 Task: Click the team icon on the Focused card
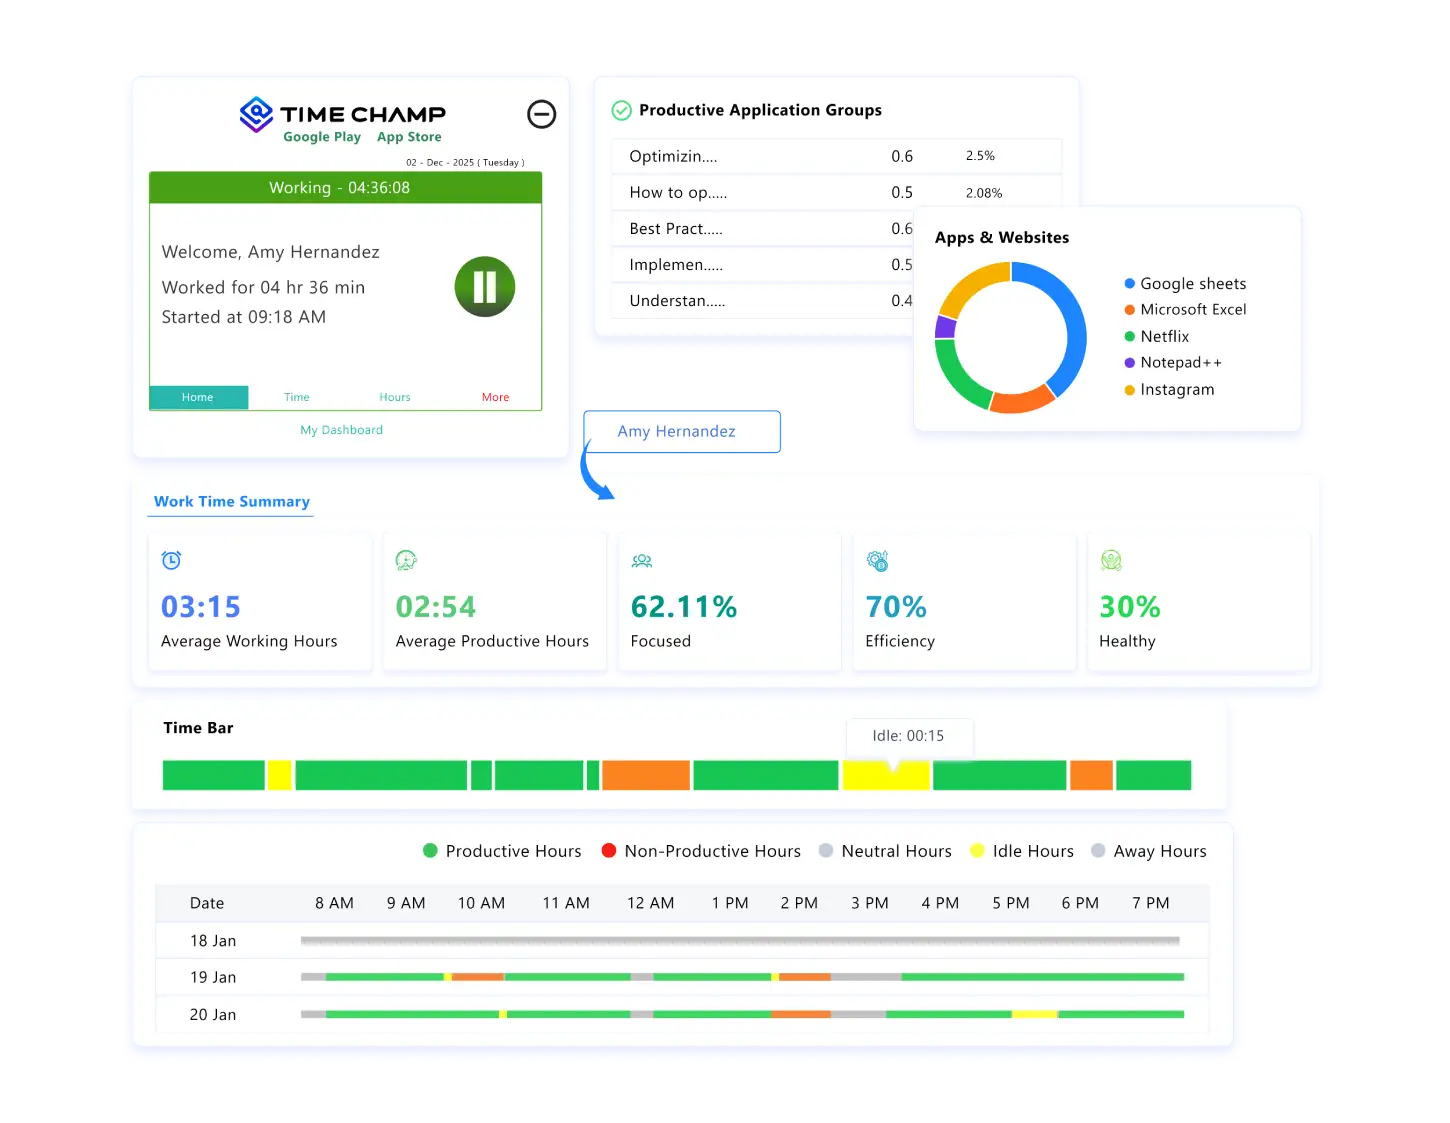tap(641, 560)
